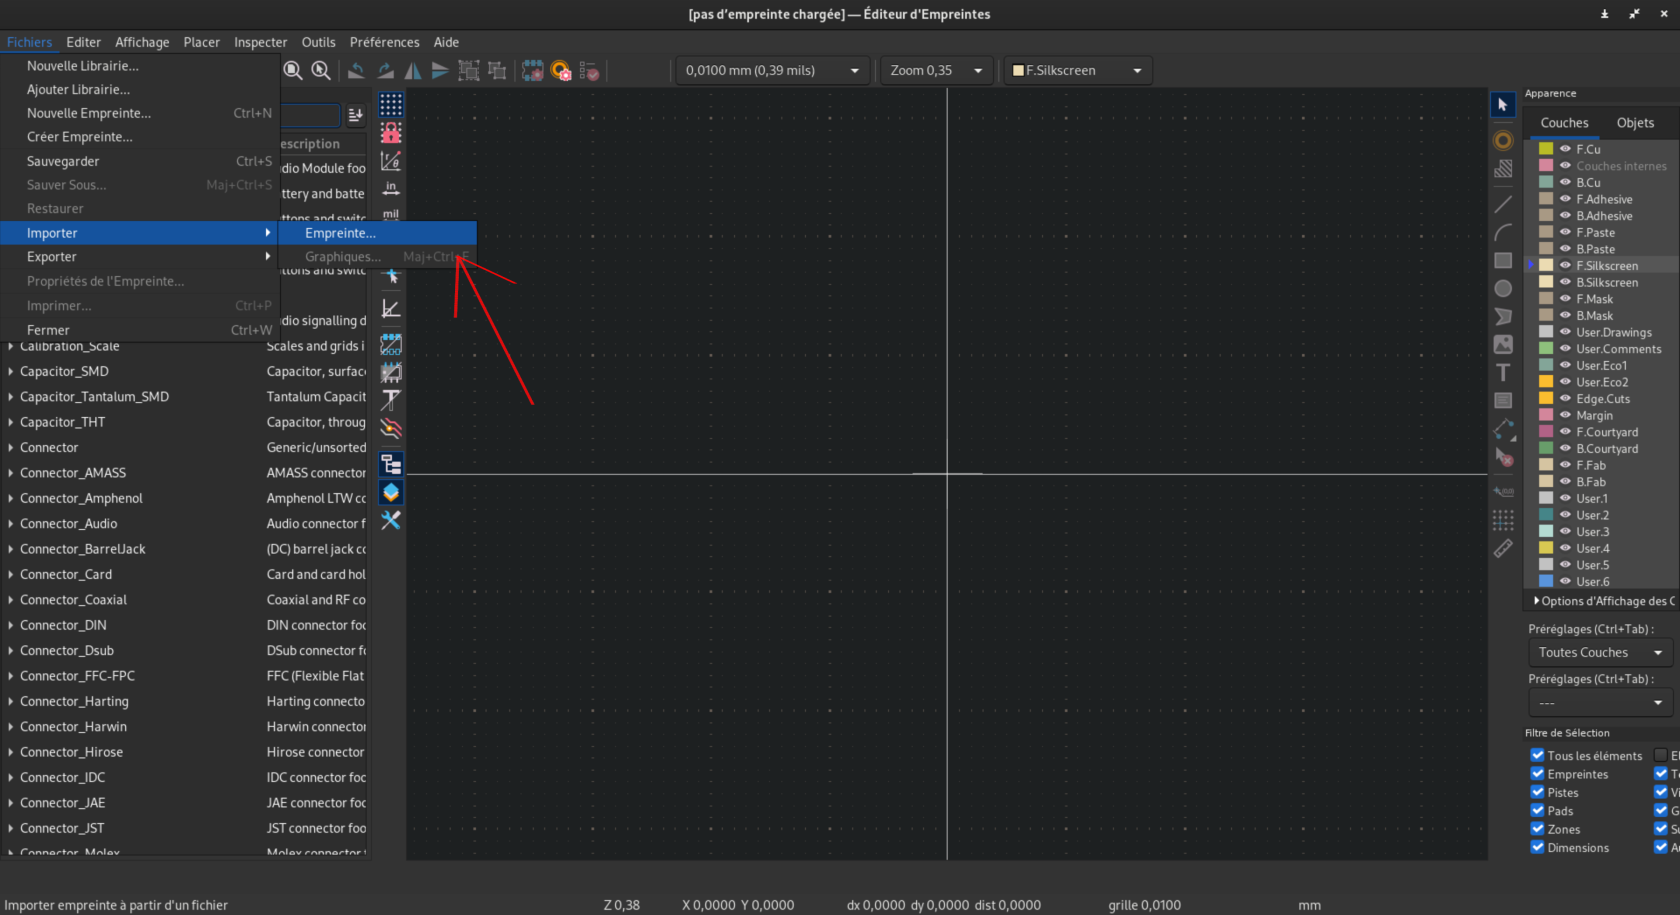Viewport: 1680px width, 915px height.
Task: Select the draw line tool
Action: pos(1503,204)
